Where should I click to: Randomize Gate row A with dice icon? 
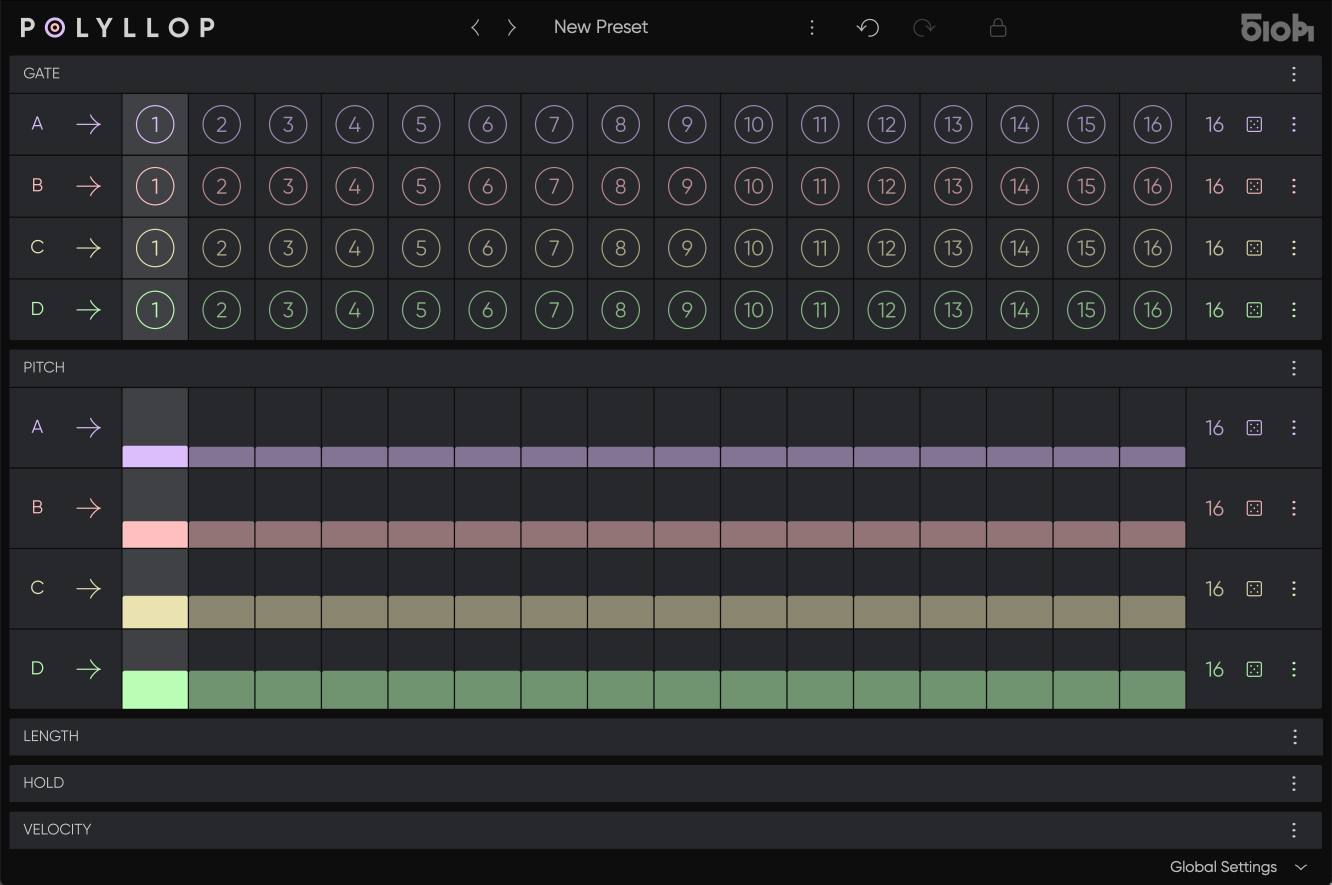[1253, 125]
